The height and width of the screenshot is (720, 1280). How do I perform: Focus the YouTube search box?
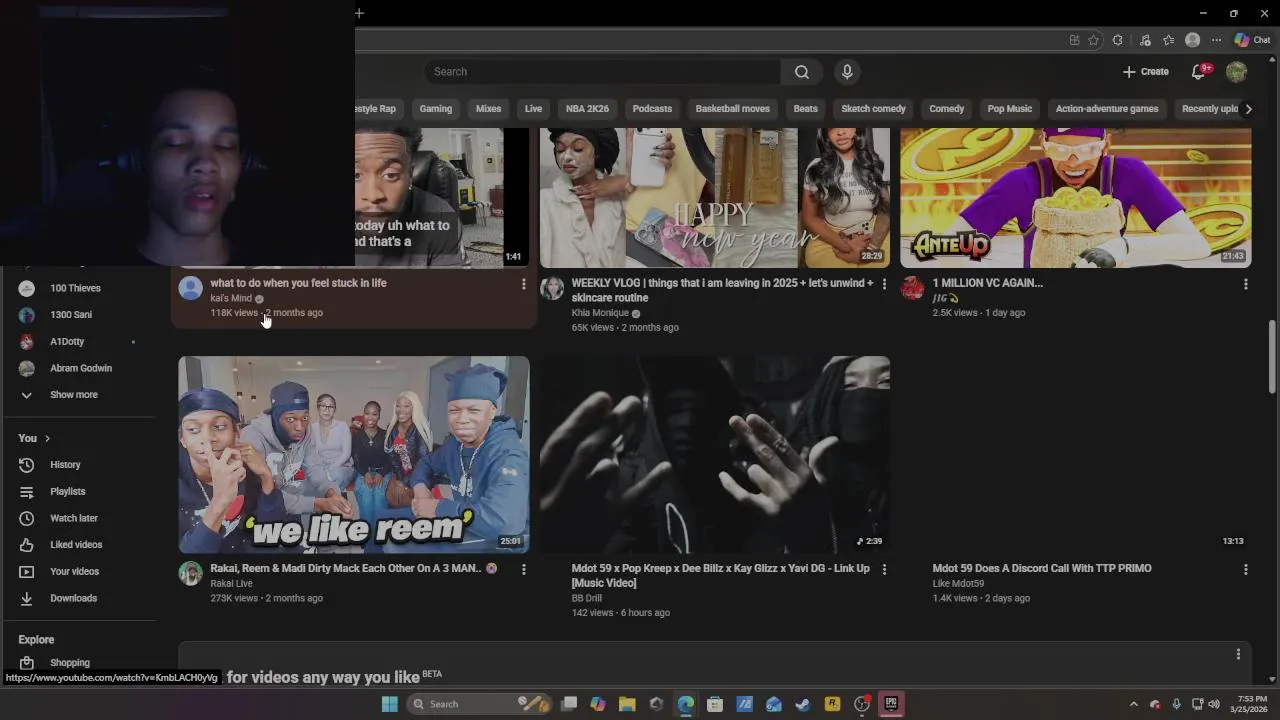pos(602,72)
